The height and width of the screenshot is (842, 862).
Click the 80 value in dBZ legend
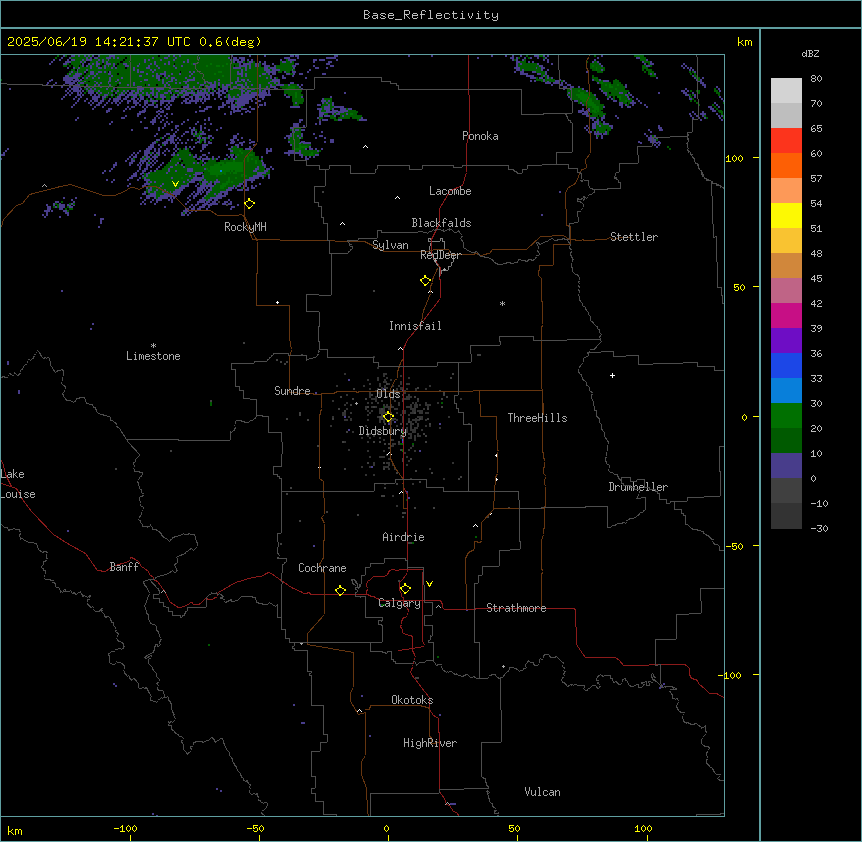click(x=816, y=79)
